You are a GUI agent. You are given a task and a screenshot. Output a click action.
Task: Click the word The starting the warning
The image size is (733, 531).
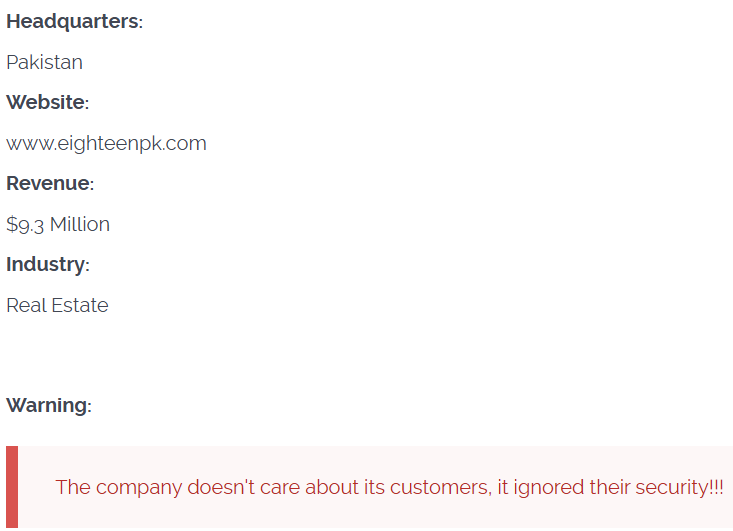73,488
